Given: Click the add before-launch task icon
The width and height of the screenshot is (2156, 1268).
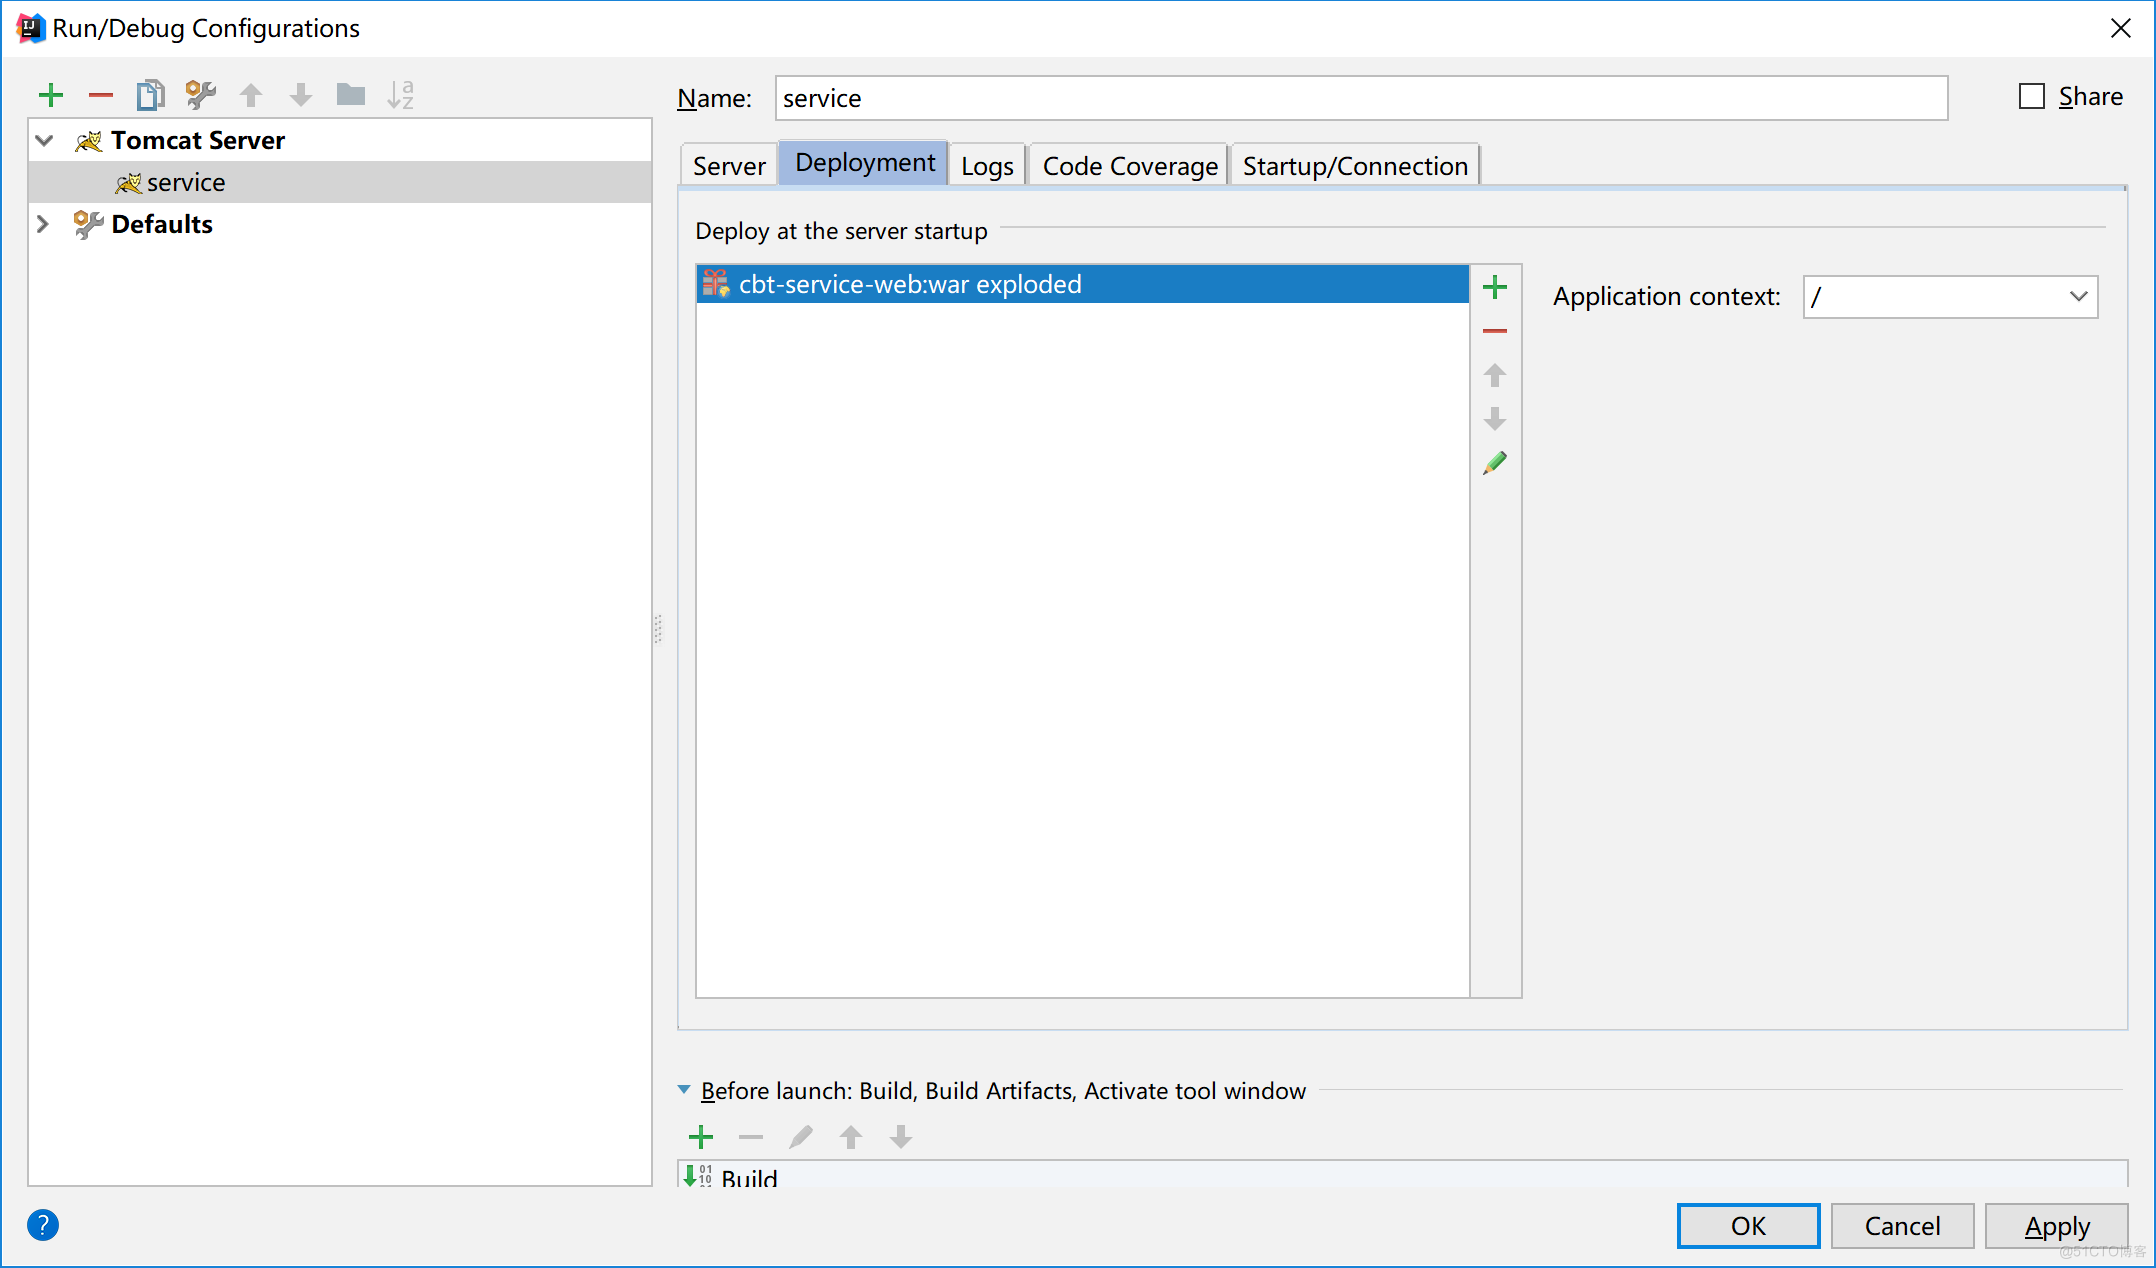Looking at the screenshot, I should (x=700, y=1137).
